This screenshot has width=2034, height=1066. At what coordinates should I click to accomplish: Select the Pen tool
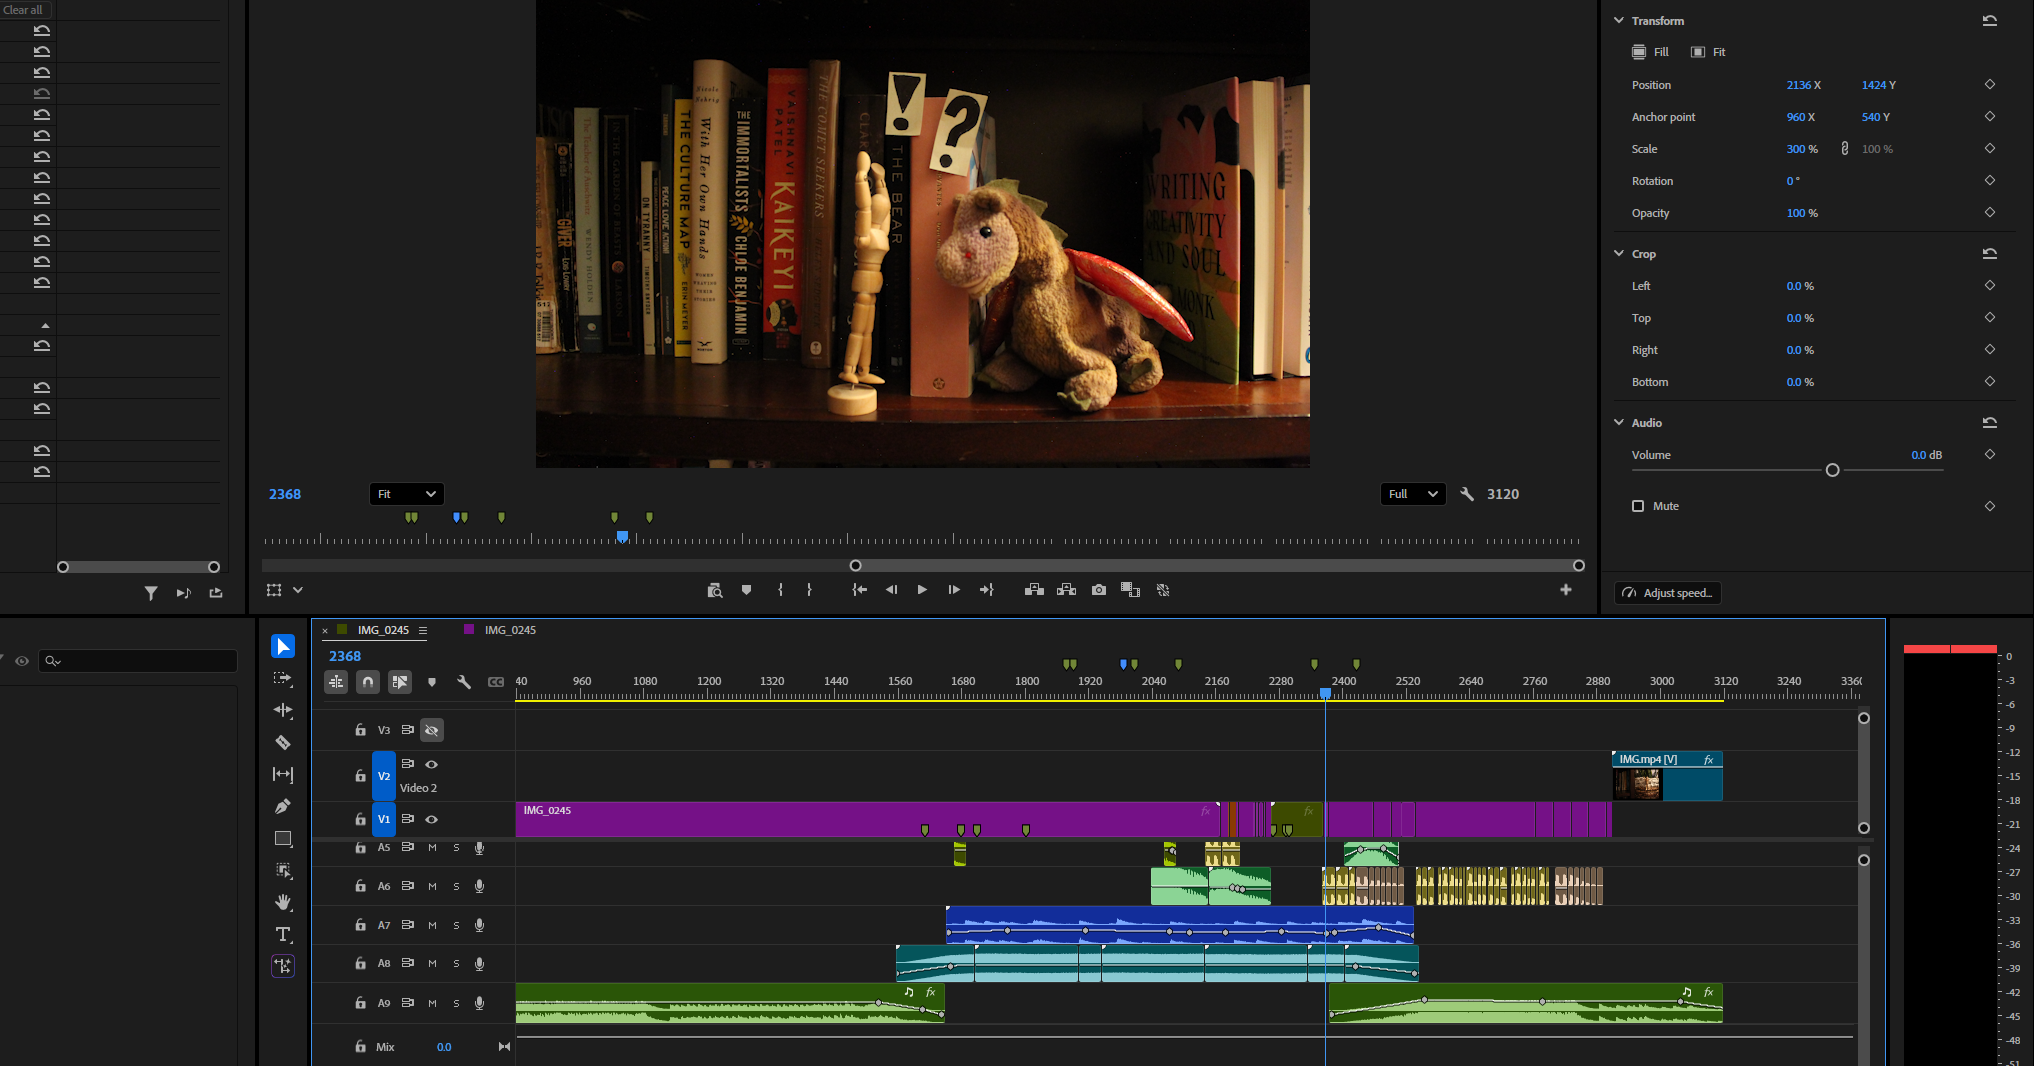(283, 806)
